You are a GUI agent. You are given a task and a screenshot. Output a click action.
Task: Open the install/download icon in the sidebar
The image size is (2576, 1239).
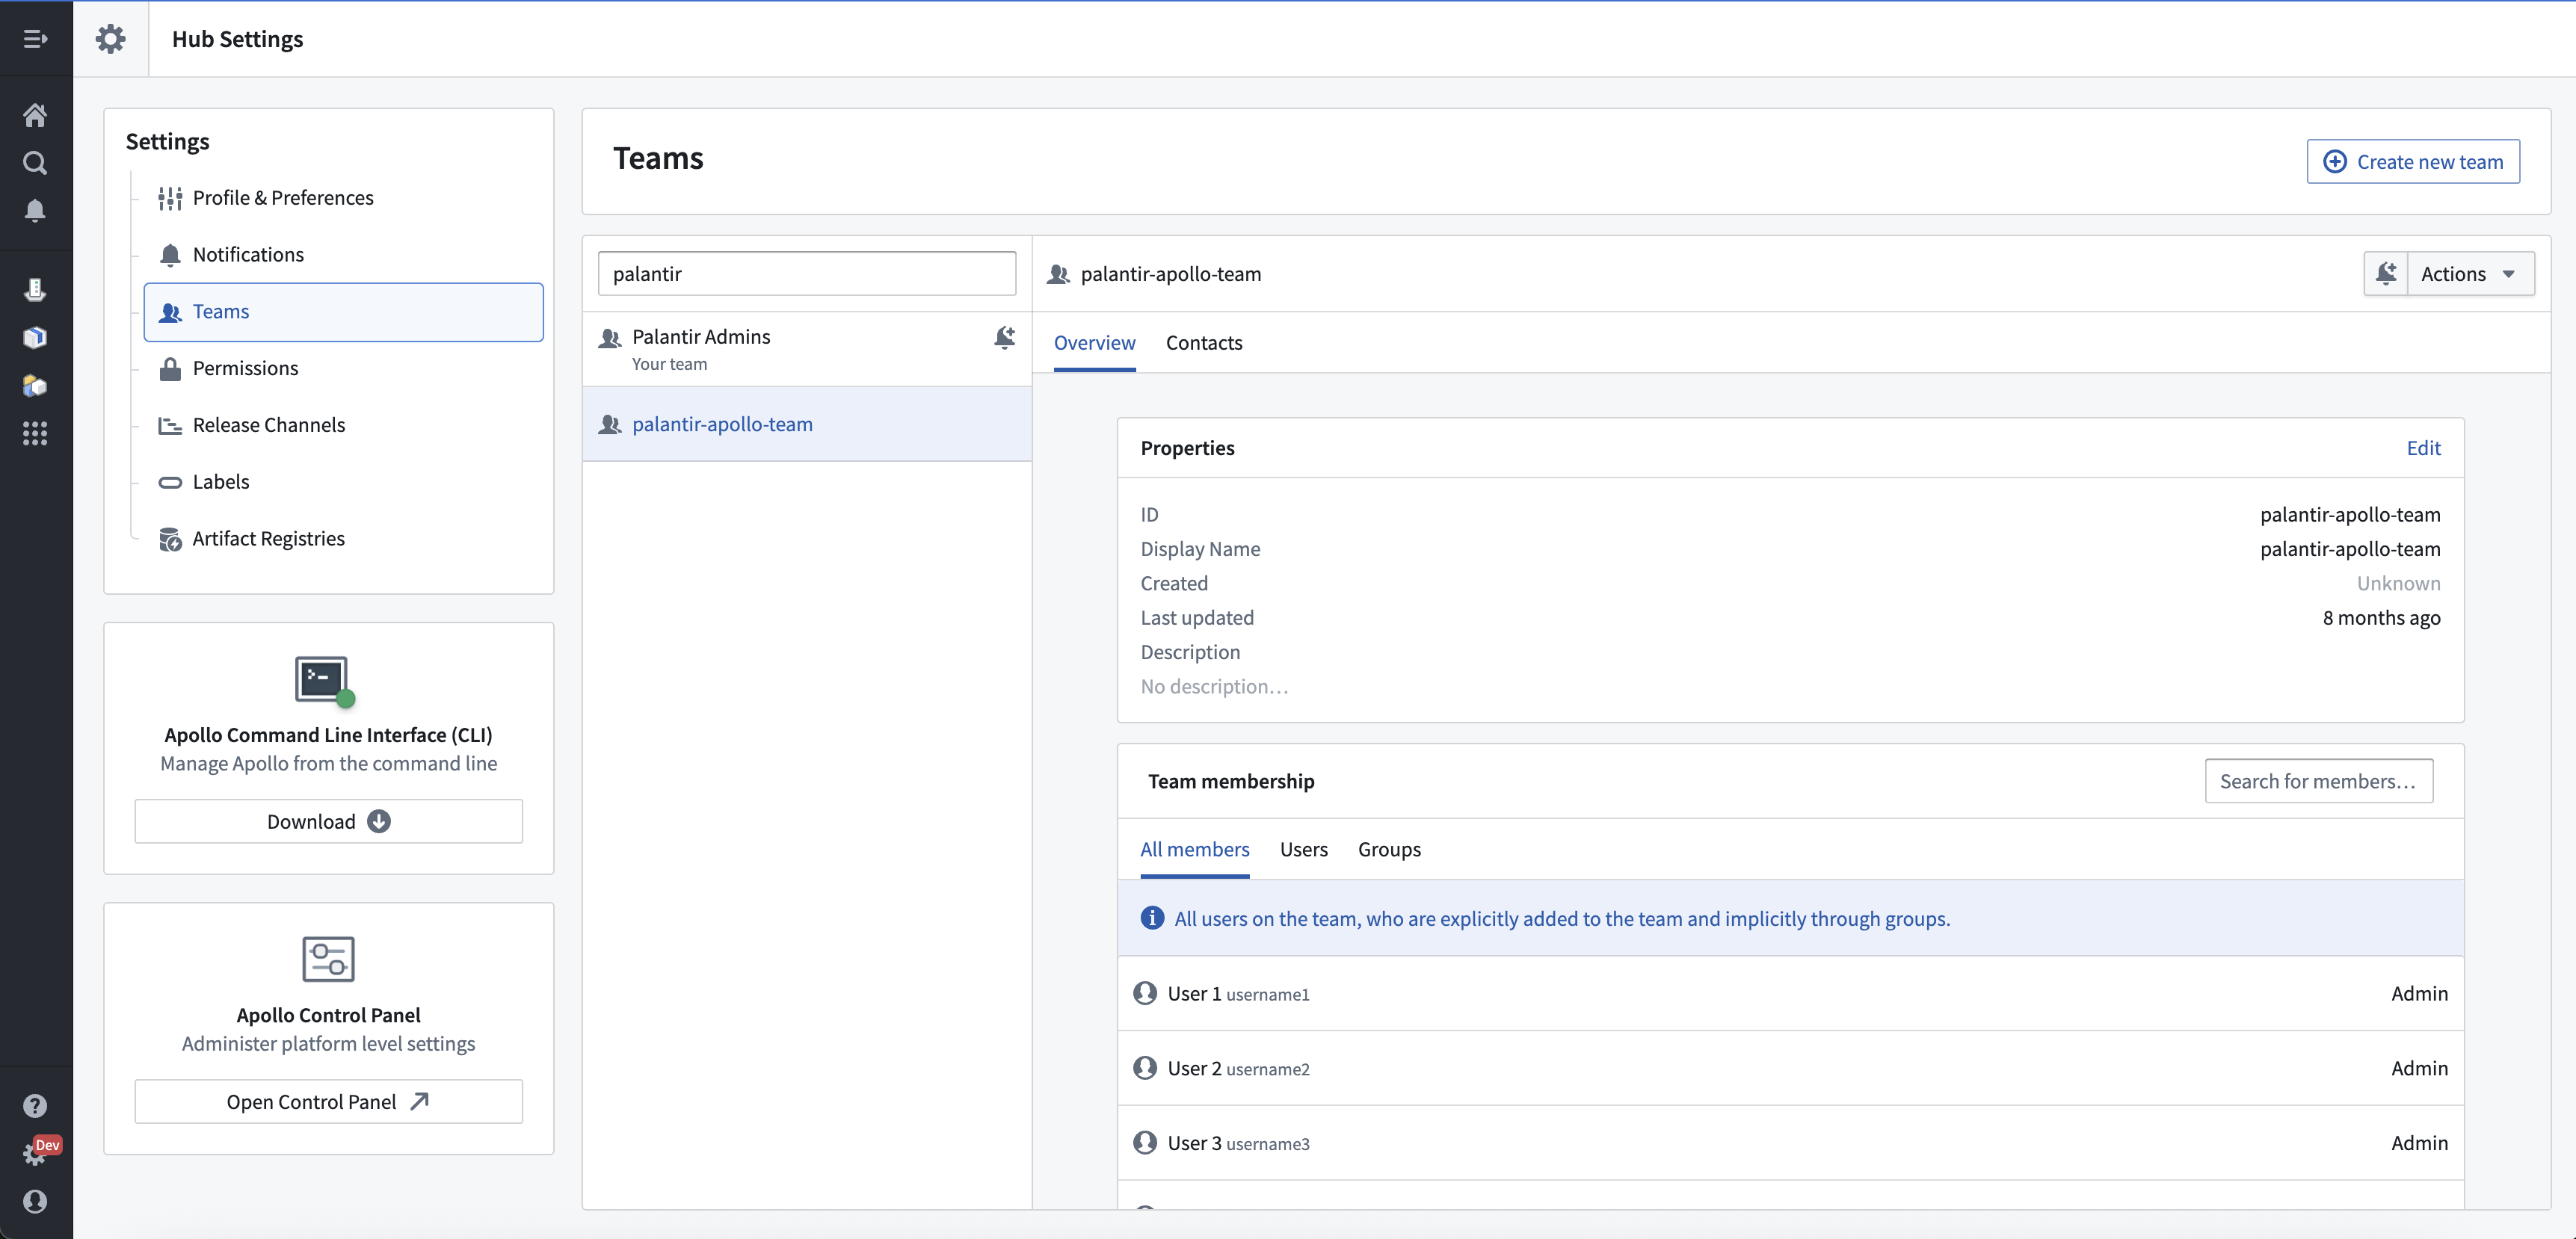[35, 290]
